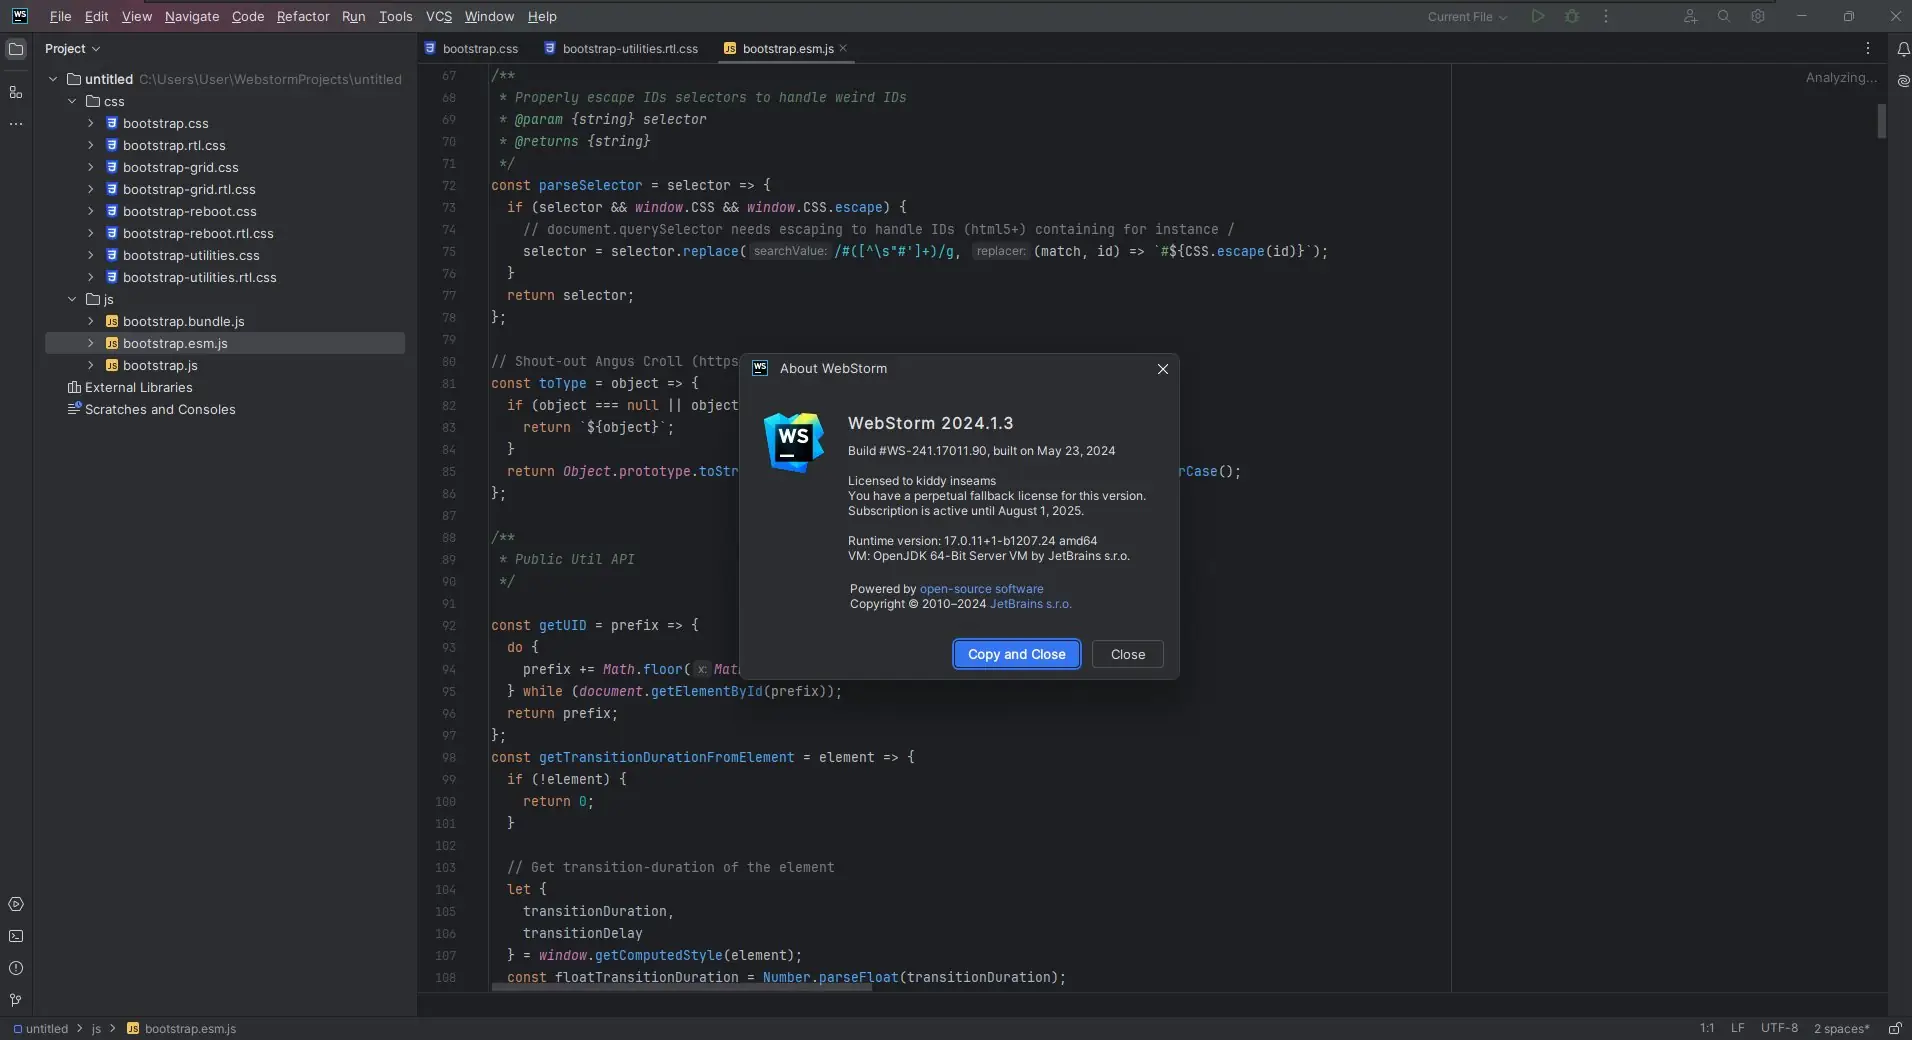Open the Navigate menu
Viewport: 1912px width, 1040px height.
pos(192,16)
